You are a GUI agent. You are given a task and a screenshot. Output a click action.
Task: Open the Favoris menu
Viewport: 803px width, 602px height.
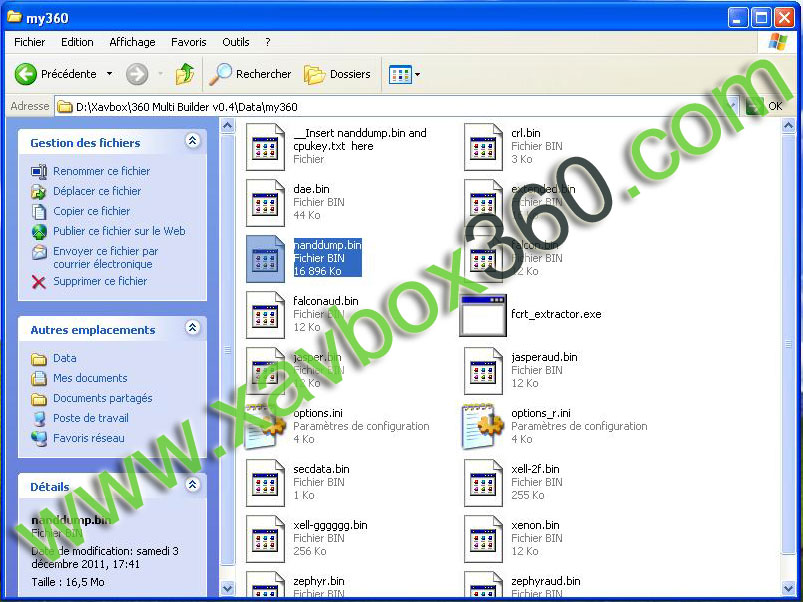coord(188,42)
